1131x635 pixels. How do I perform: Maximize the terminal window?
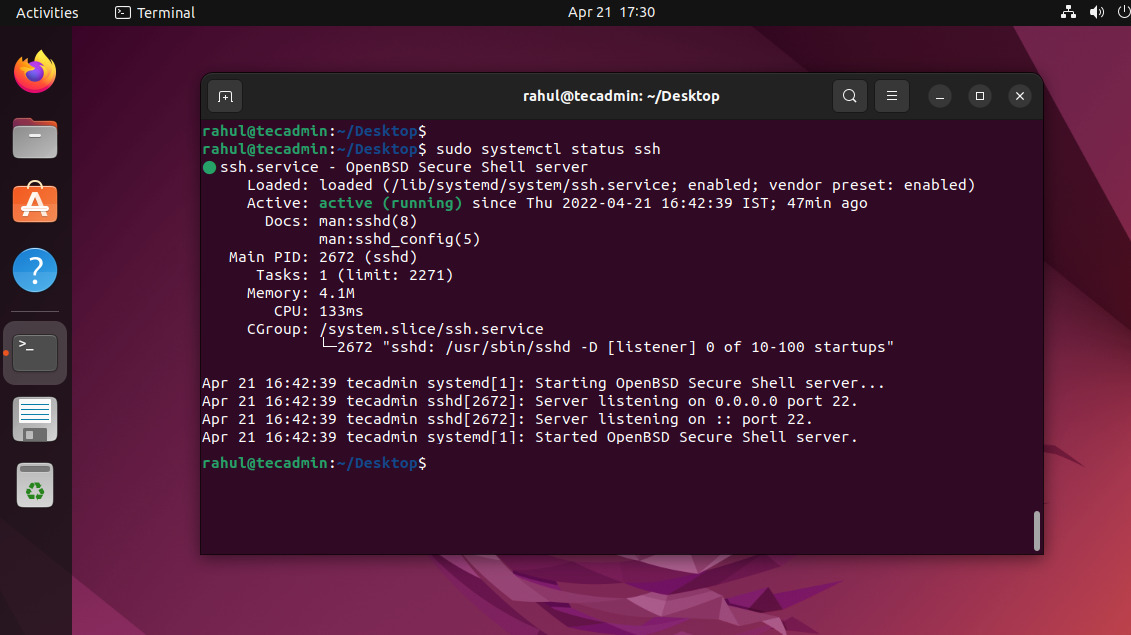click(x=979, y=96)
